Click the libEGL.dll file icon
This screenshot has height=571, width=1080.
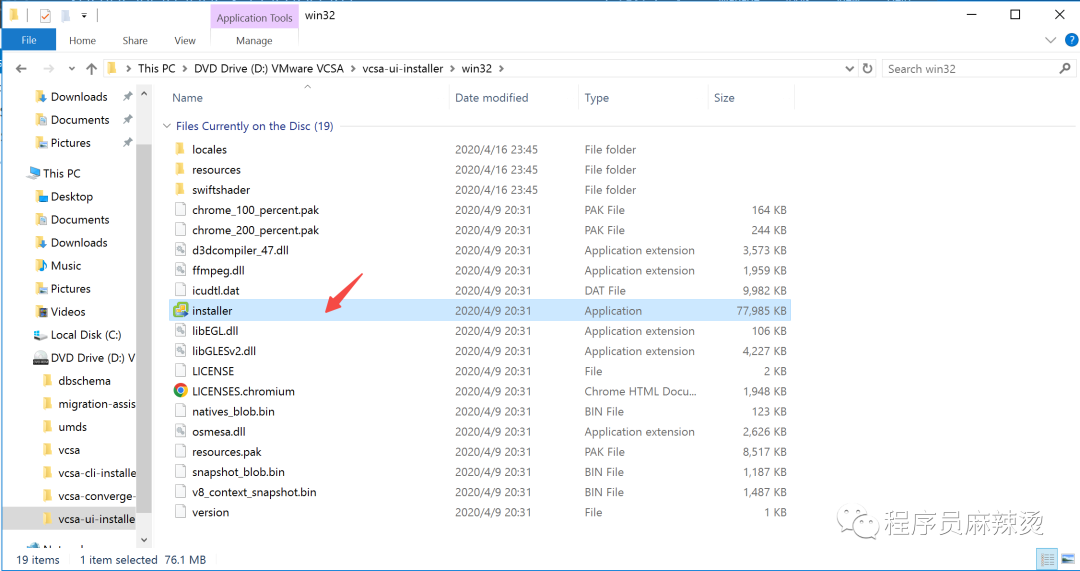pos(180,331)
